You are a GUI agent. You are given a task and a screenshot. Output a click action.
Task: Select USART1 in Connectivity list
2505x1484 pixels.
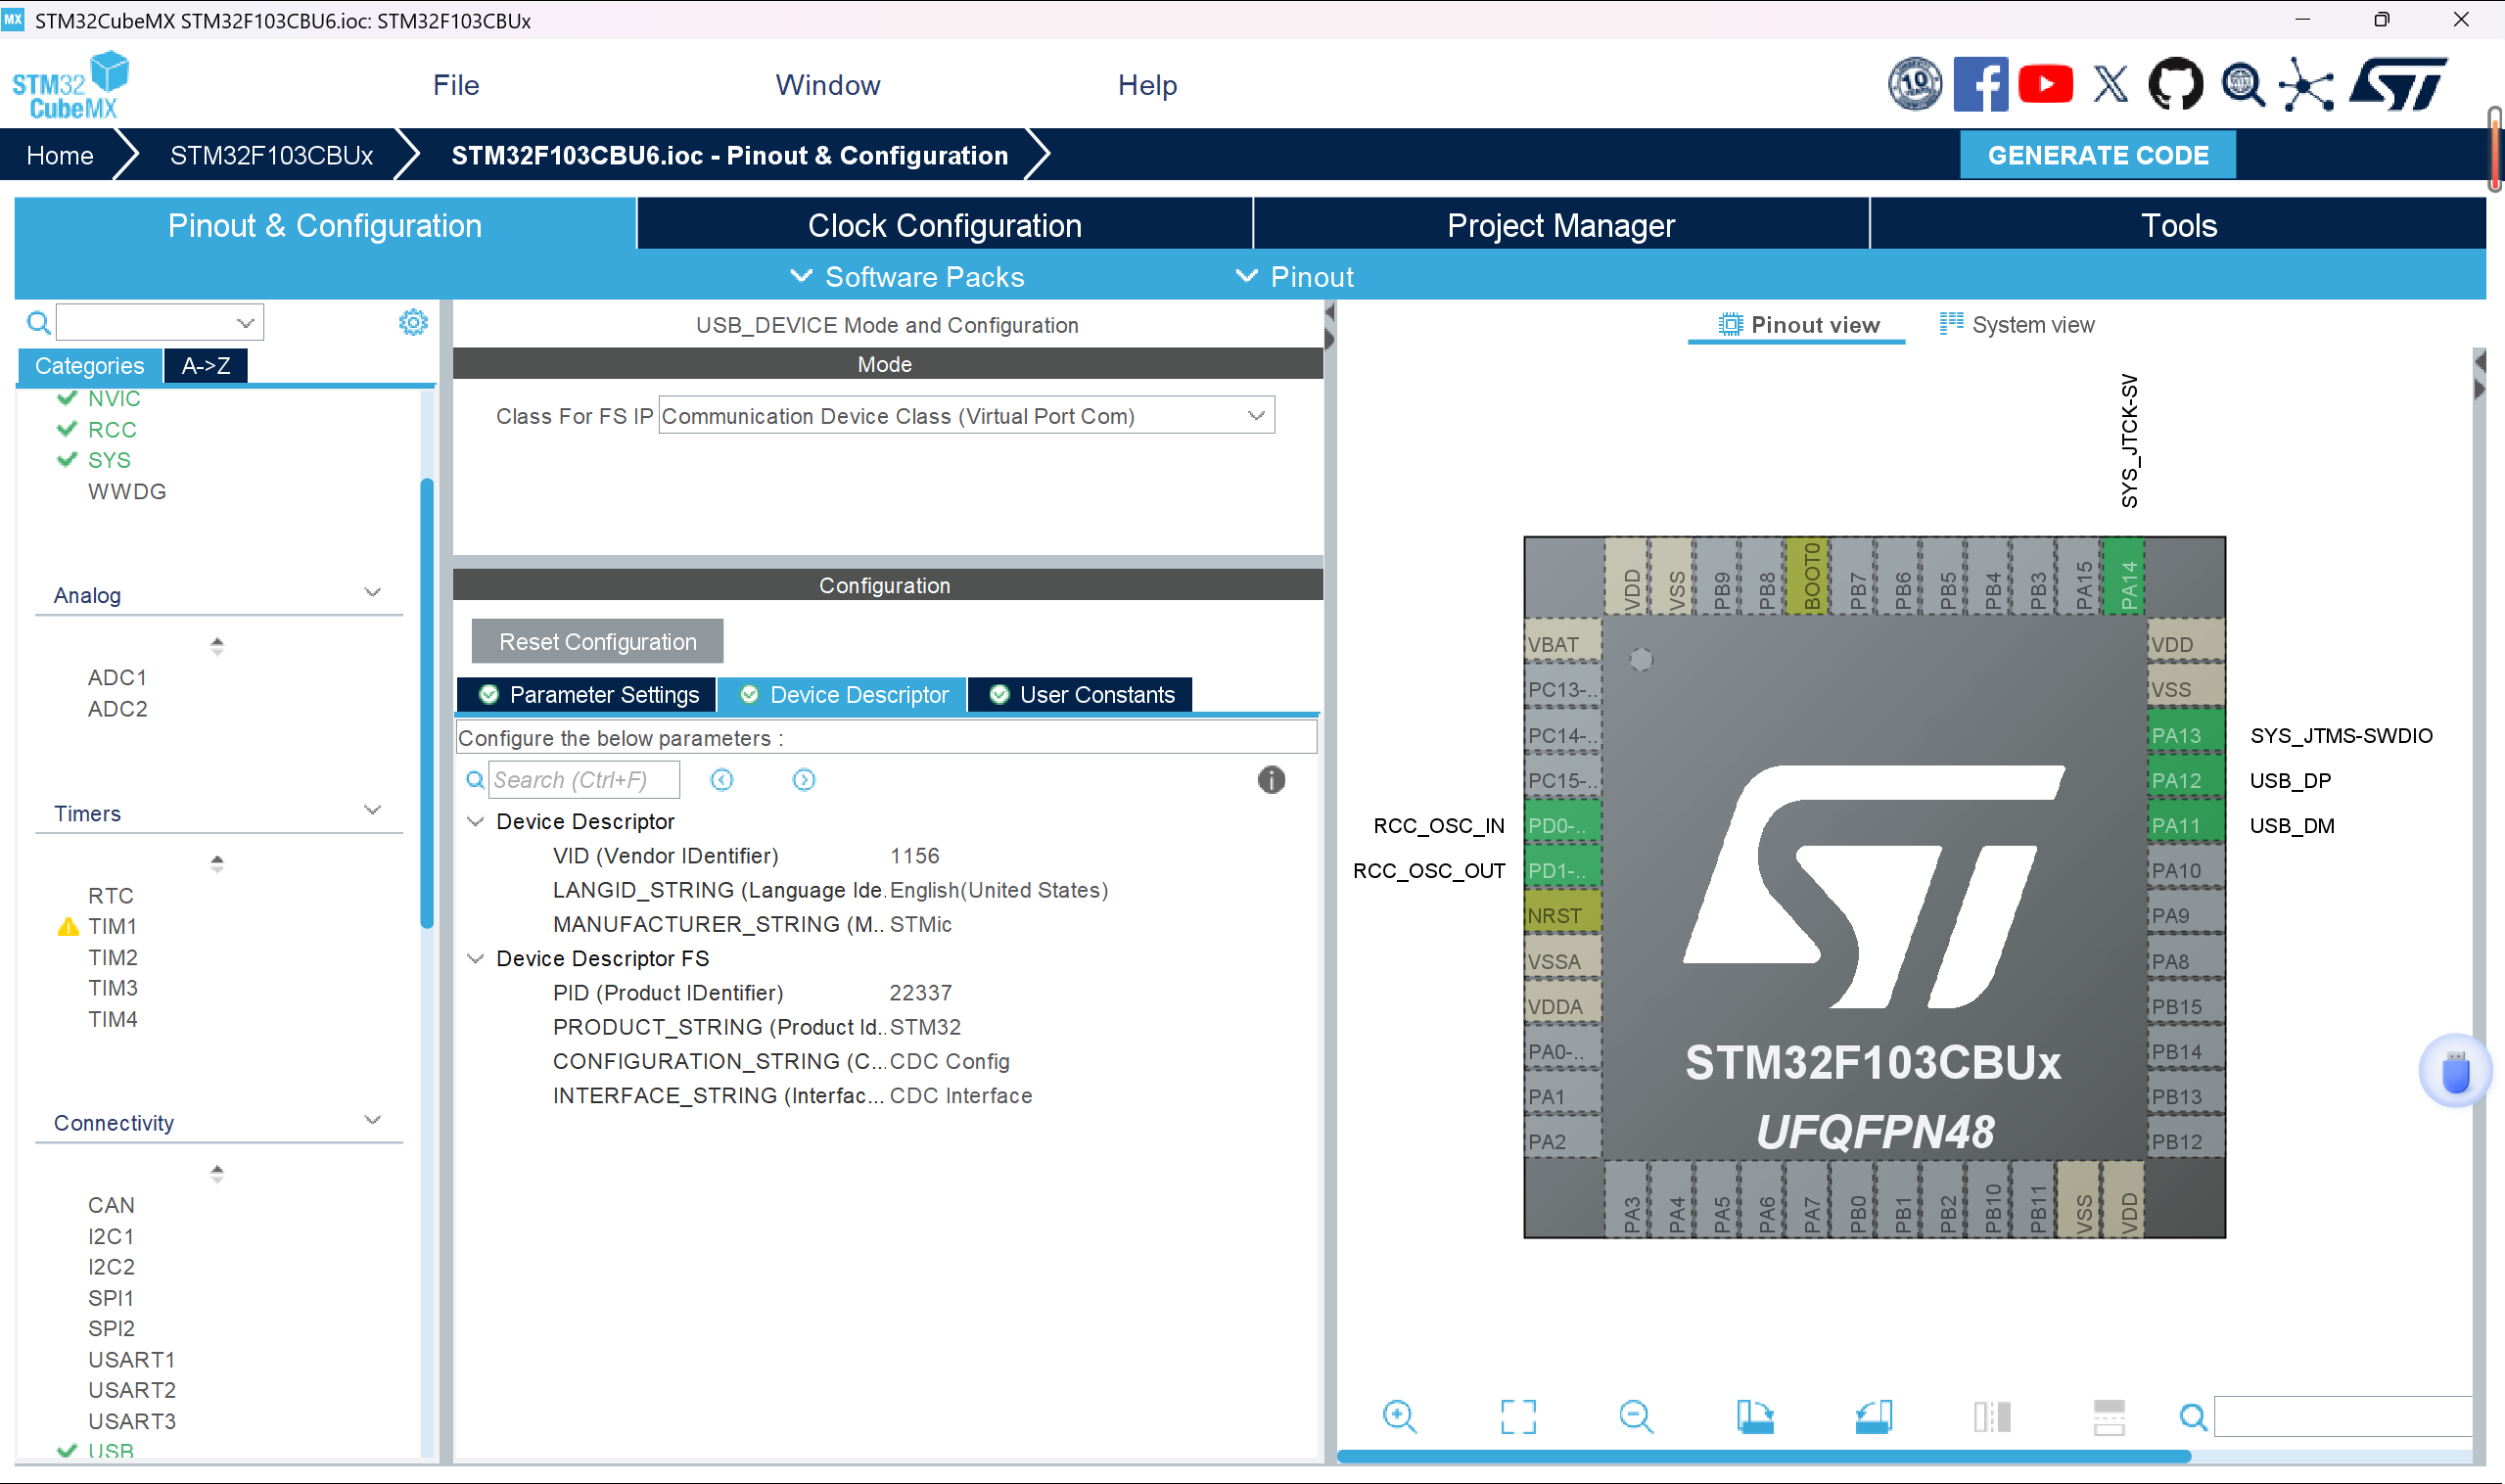tap(131, 1360)
